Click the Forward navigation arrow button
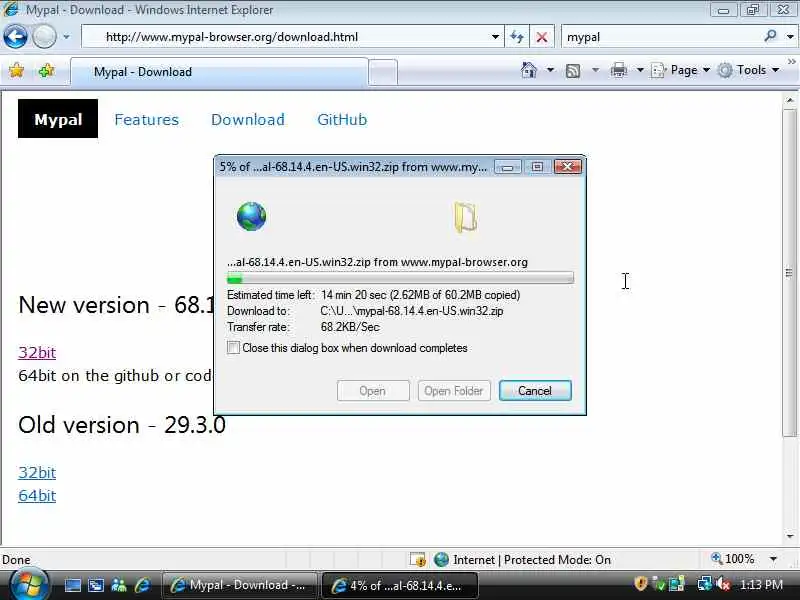800x600 pixels. [x=44, y=37]
